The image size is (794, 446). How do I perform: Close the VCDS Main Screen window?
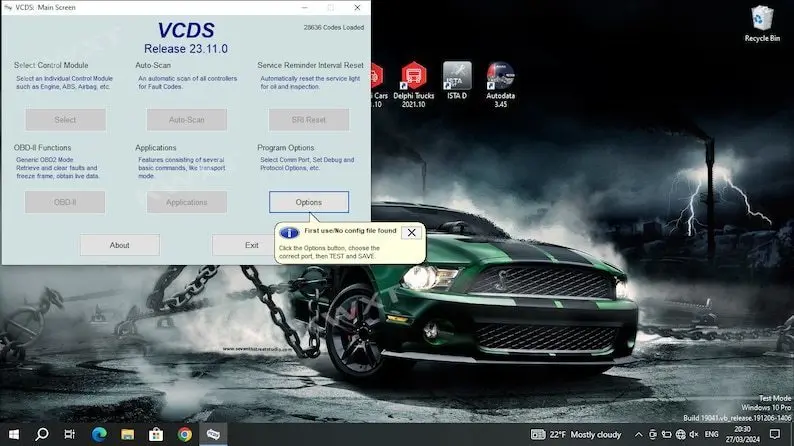(357, 8)
